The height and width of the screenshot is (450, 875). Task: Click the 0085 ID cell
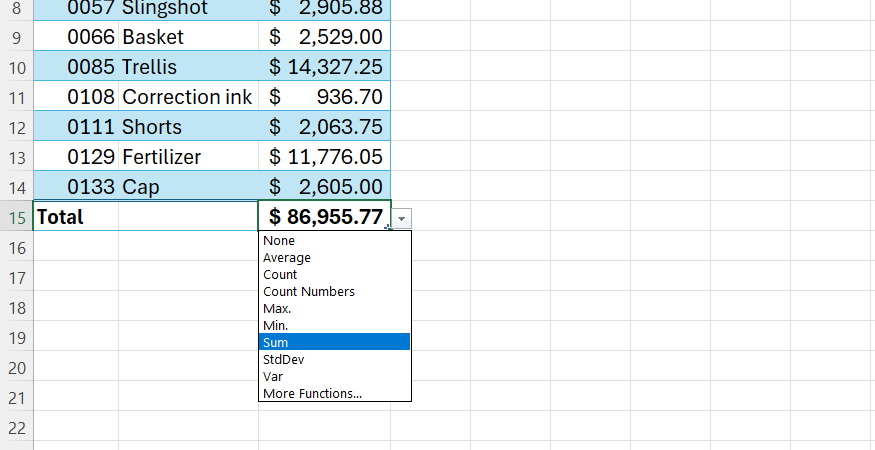(76, 66)
